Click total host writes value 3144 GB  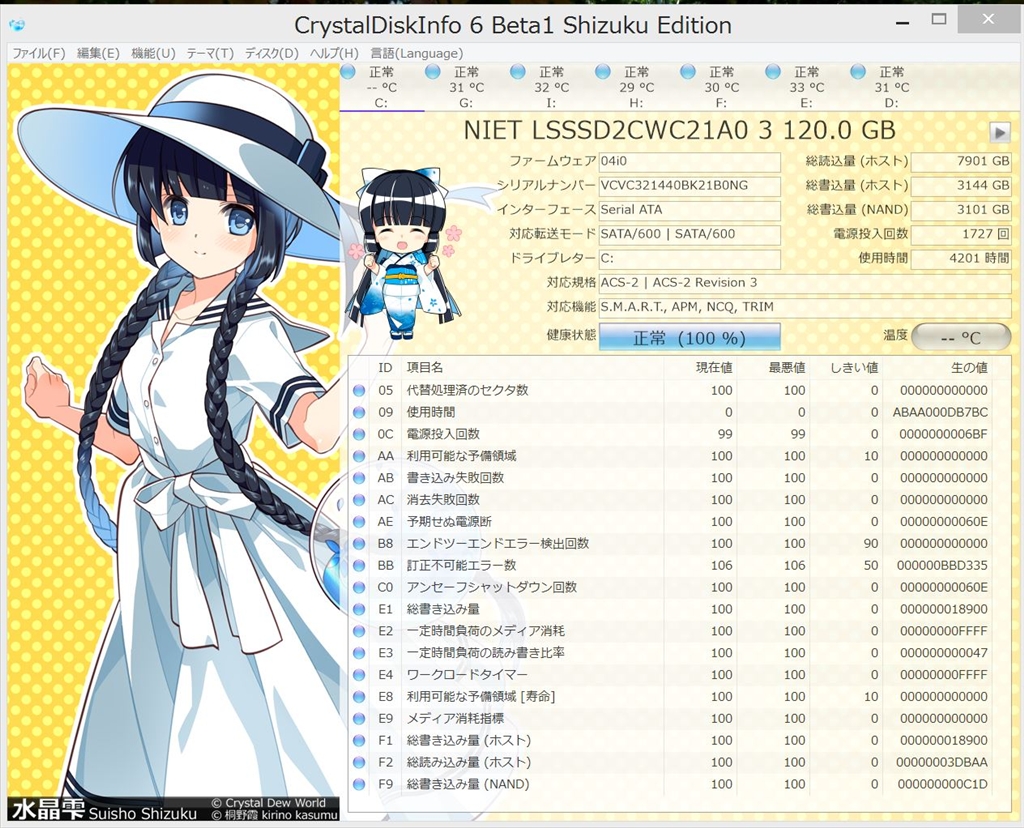click(x=961, y=185)
